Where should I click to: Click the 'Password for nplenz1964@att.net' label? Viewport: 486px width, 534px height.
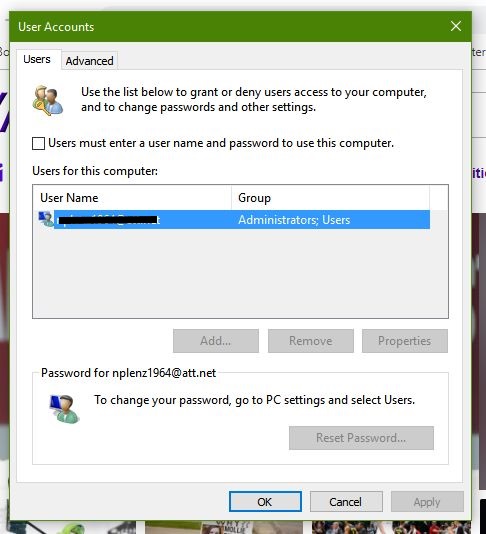128,373
